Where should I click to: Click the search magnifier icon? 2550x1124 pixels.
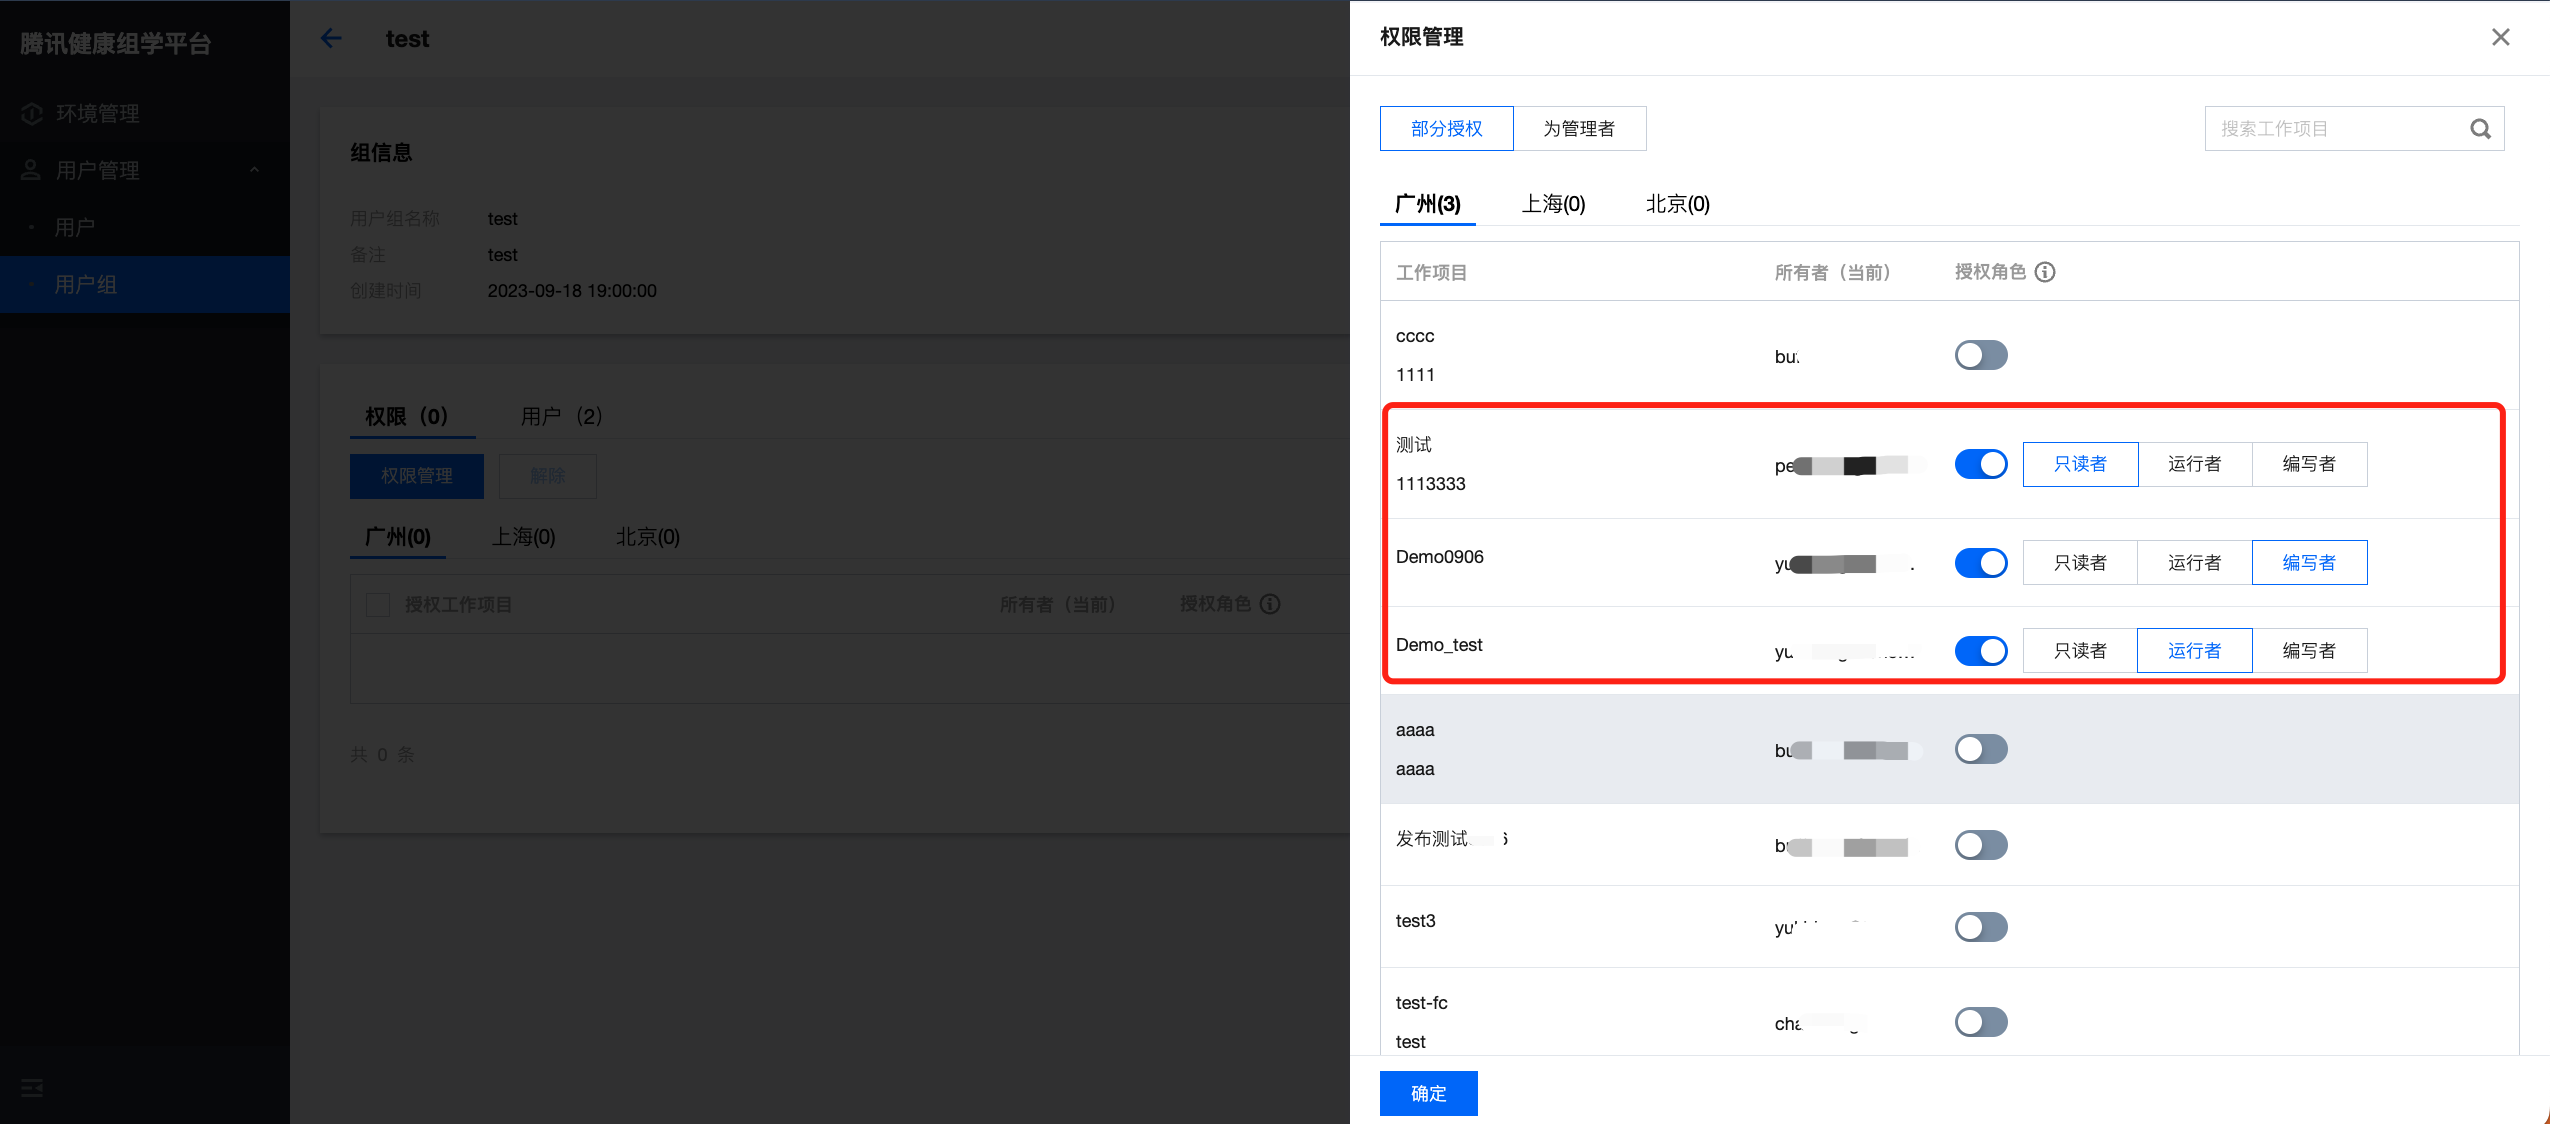2480,129
